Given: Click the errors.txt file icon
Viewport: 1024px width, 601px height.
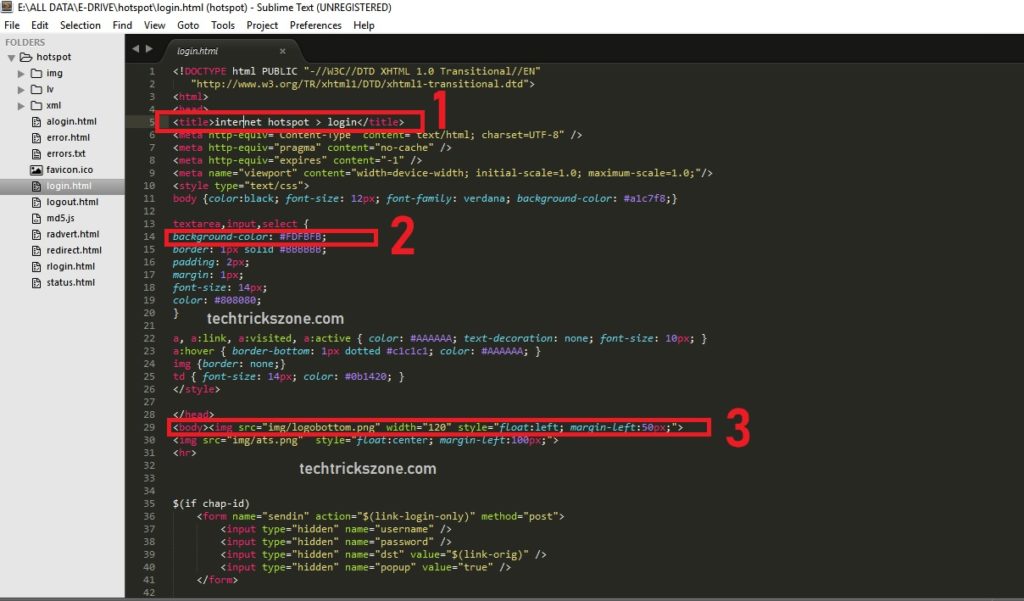Looking at the screenshot, I should (36, 154).
